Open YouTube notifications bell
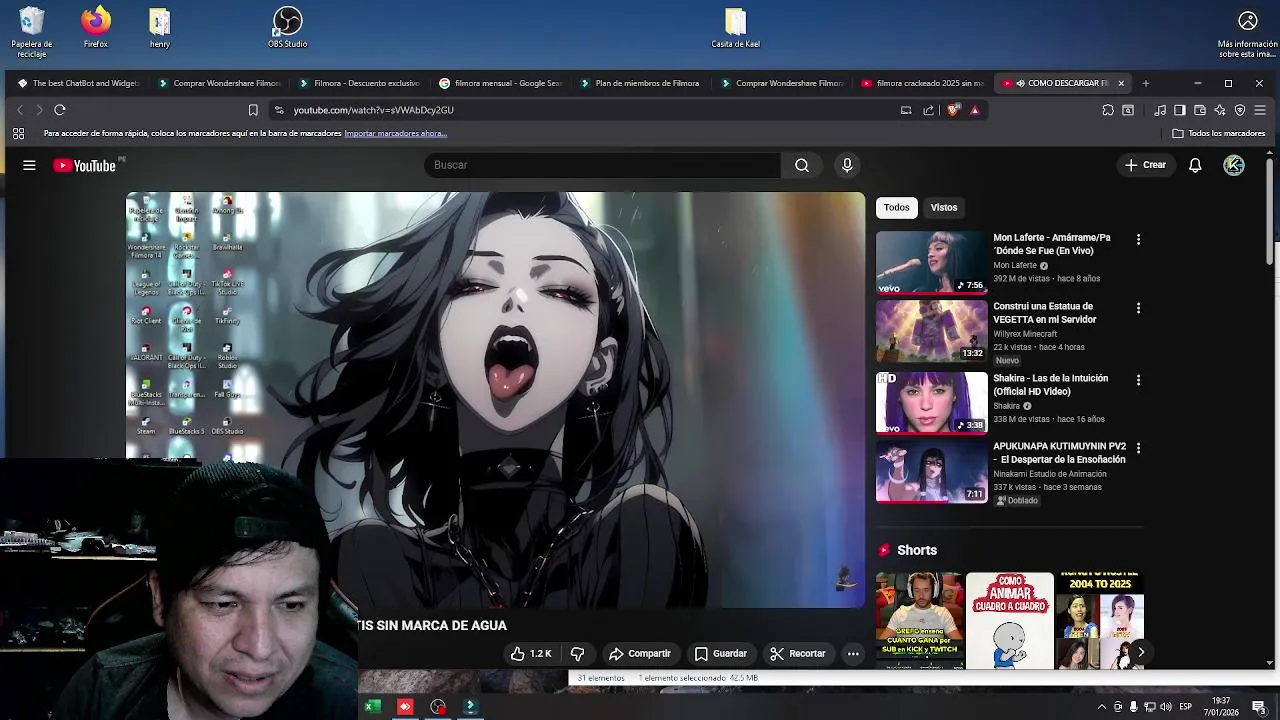 (x=1195, y=165)
